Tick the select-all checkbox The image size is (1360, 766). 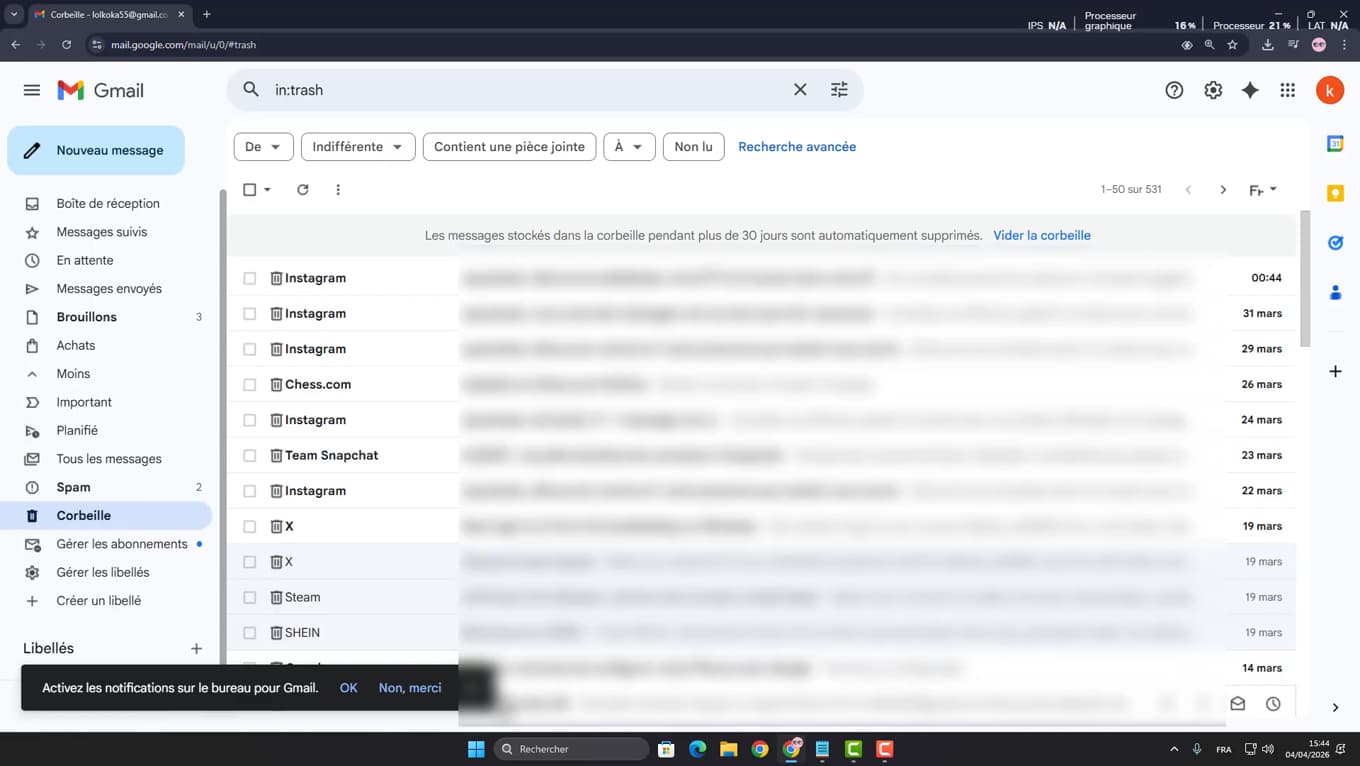tap(250, 190)
